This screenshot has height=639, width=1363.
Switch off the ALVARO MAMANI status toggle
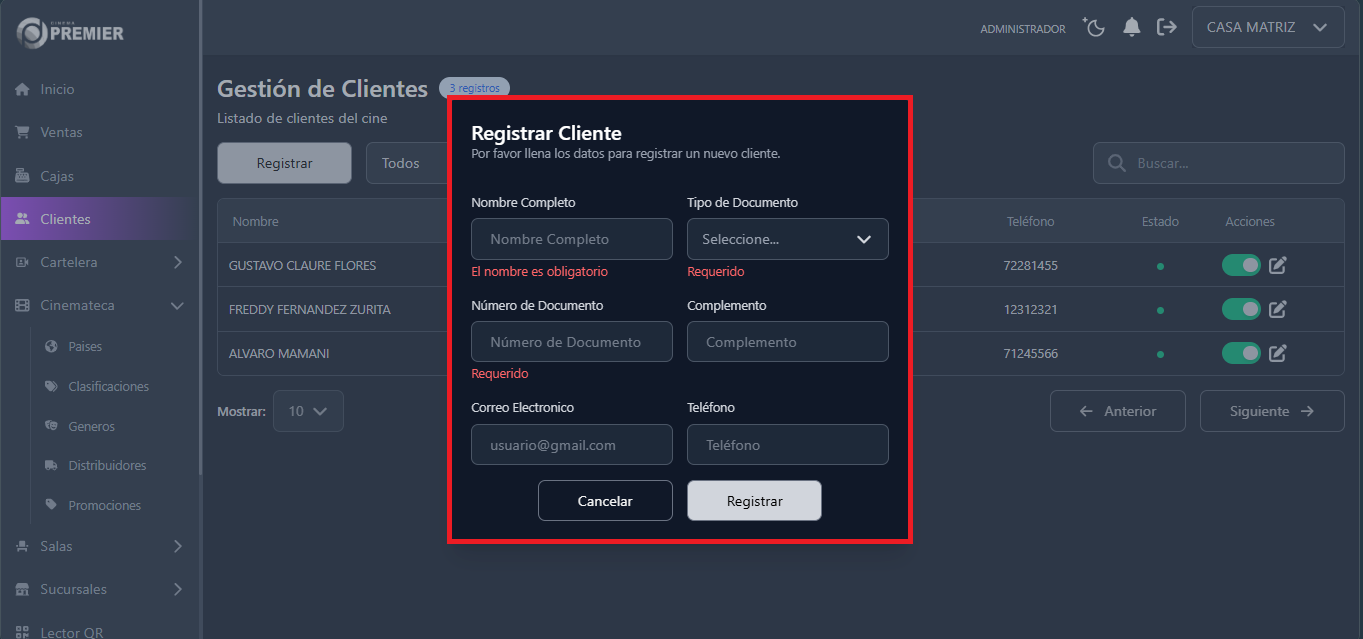coord(1241,353)
